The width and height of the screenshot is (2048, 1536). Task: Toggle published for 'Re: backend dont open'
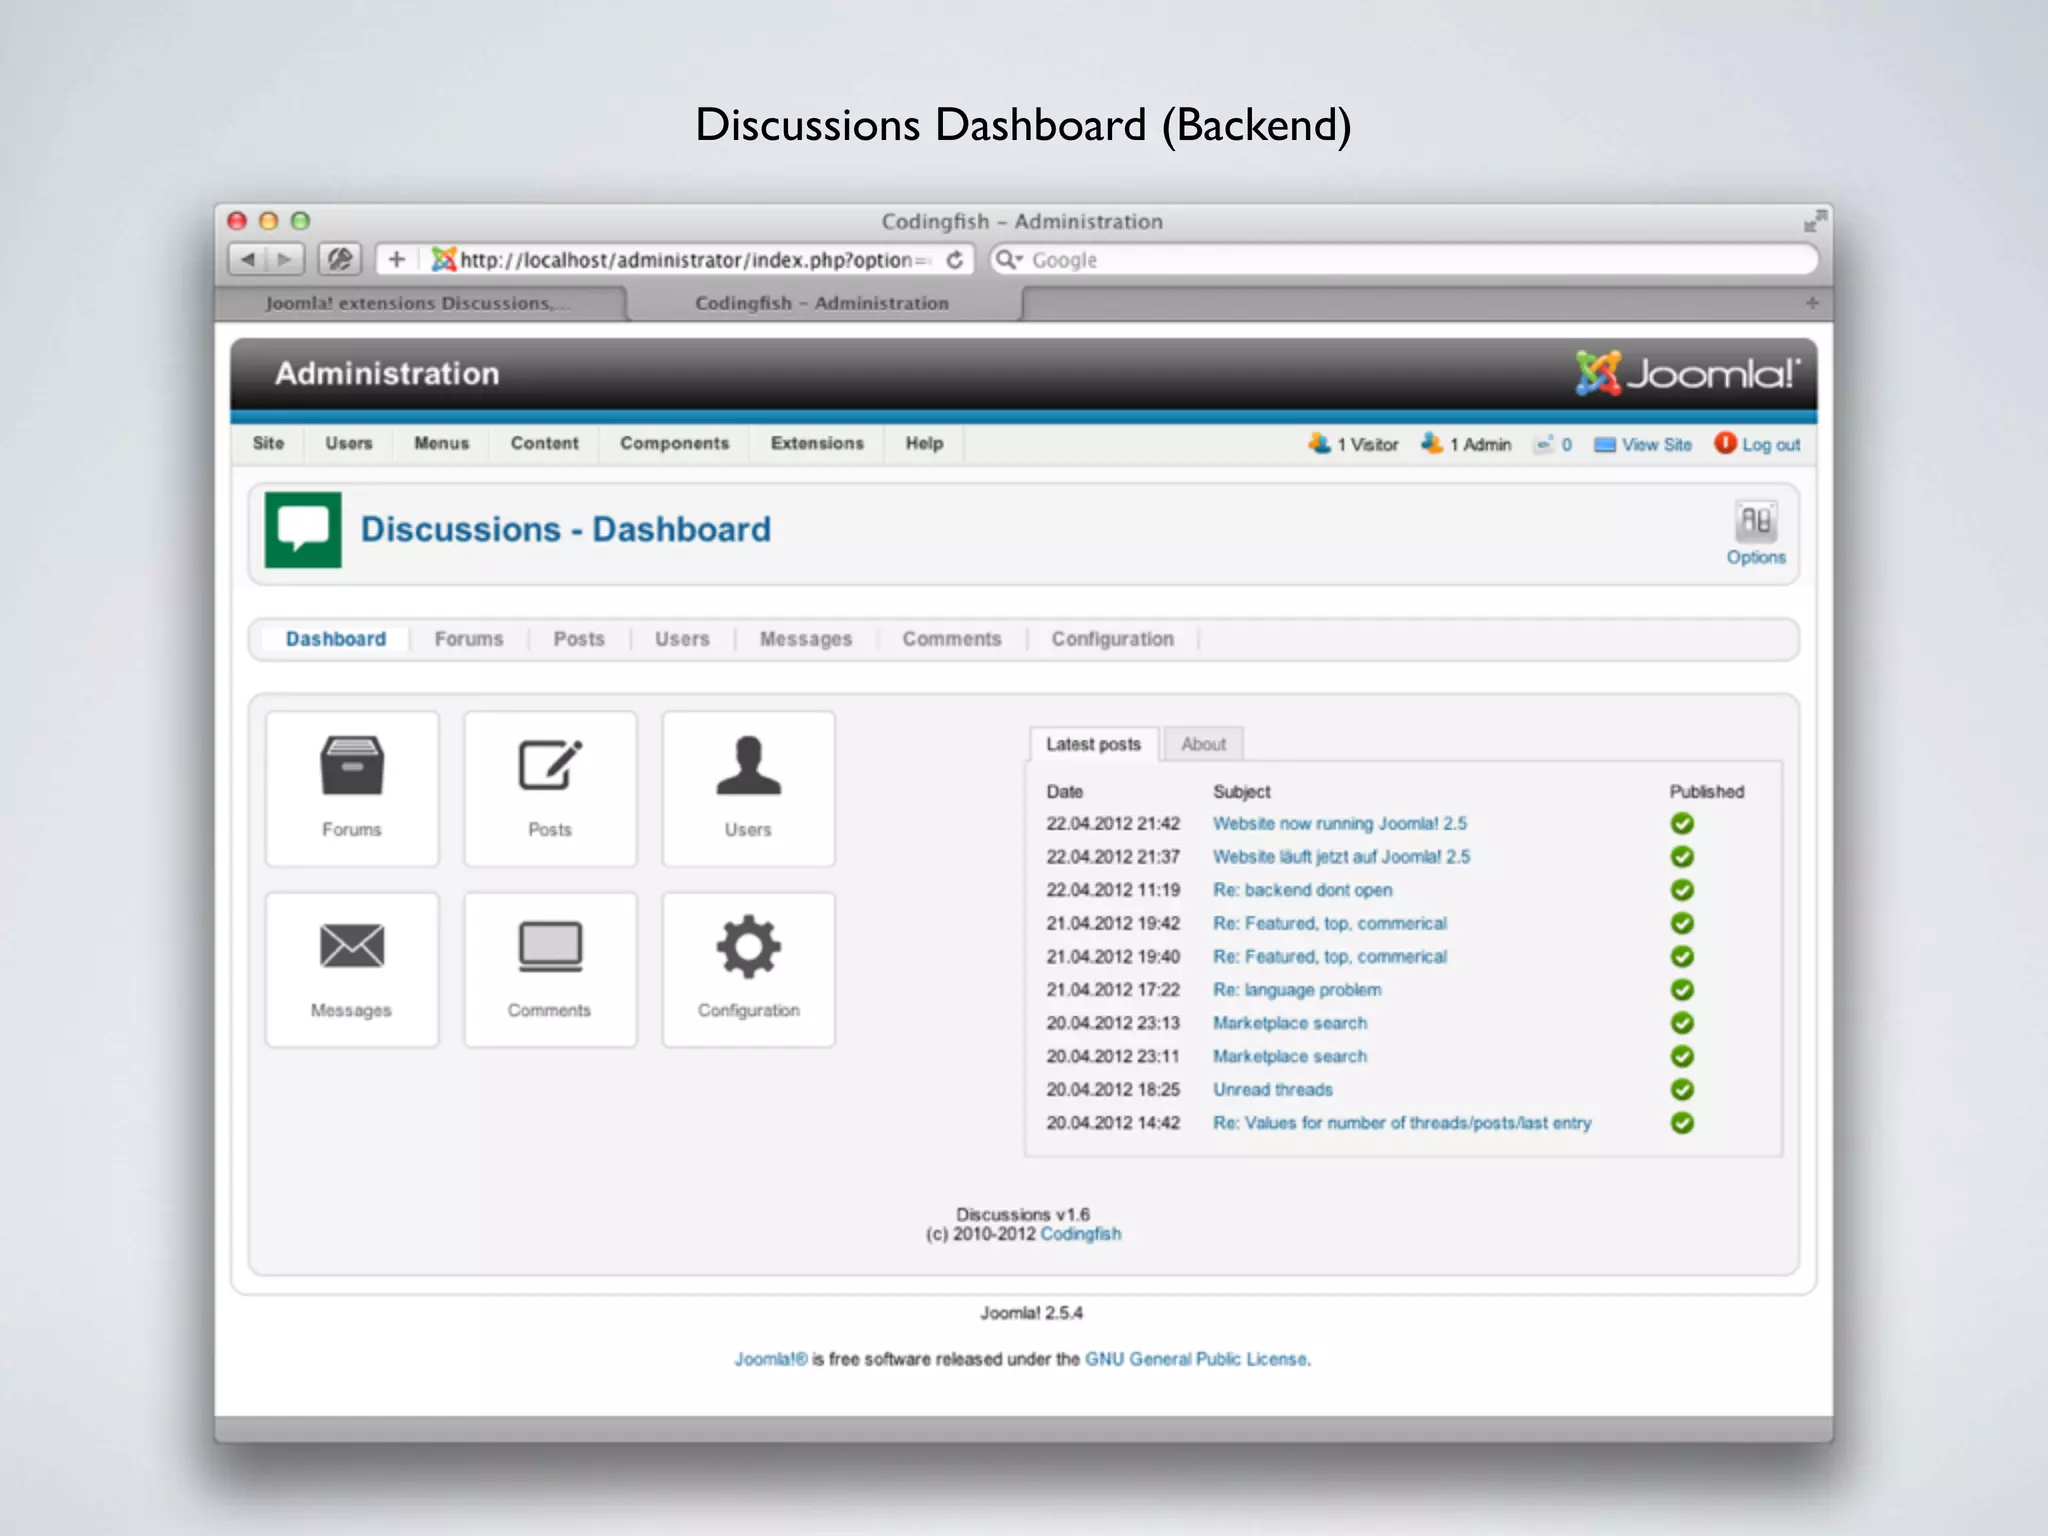1682,890
